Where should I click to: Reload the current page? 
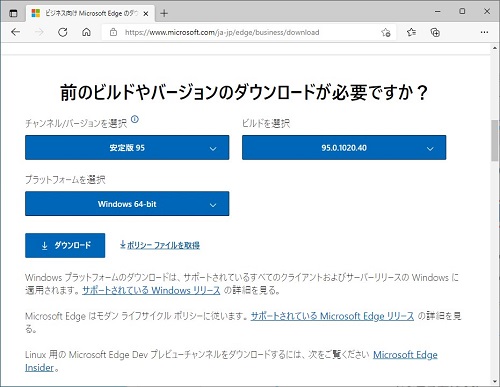(x=63, y=32)
